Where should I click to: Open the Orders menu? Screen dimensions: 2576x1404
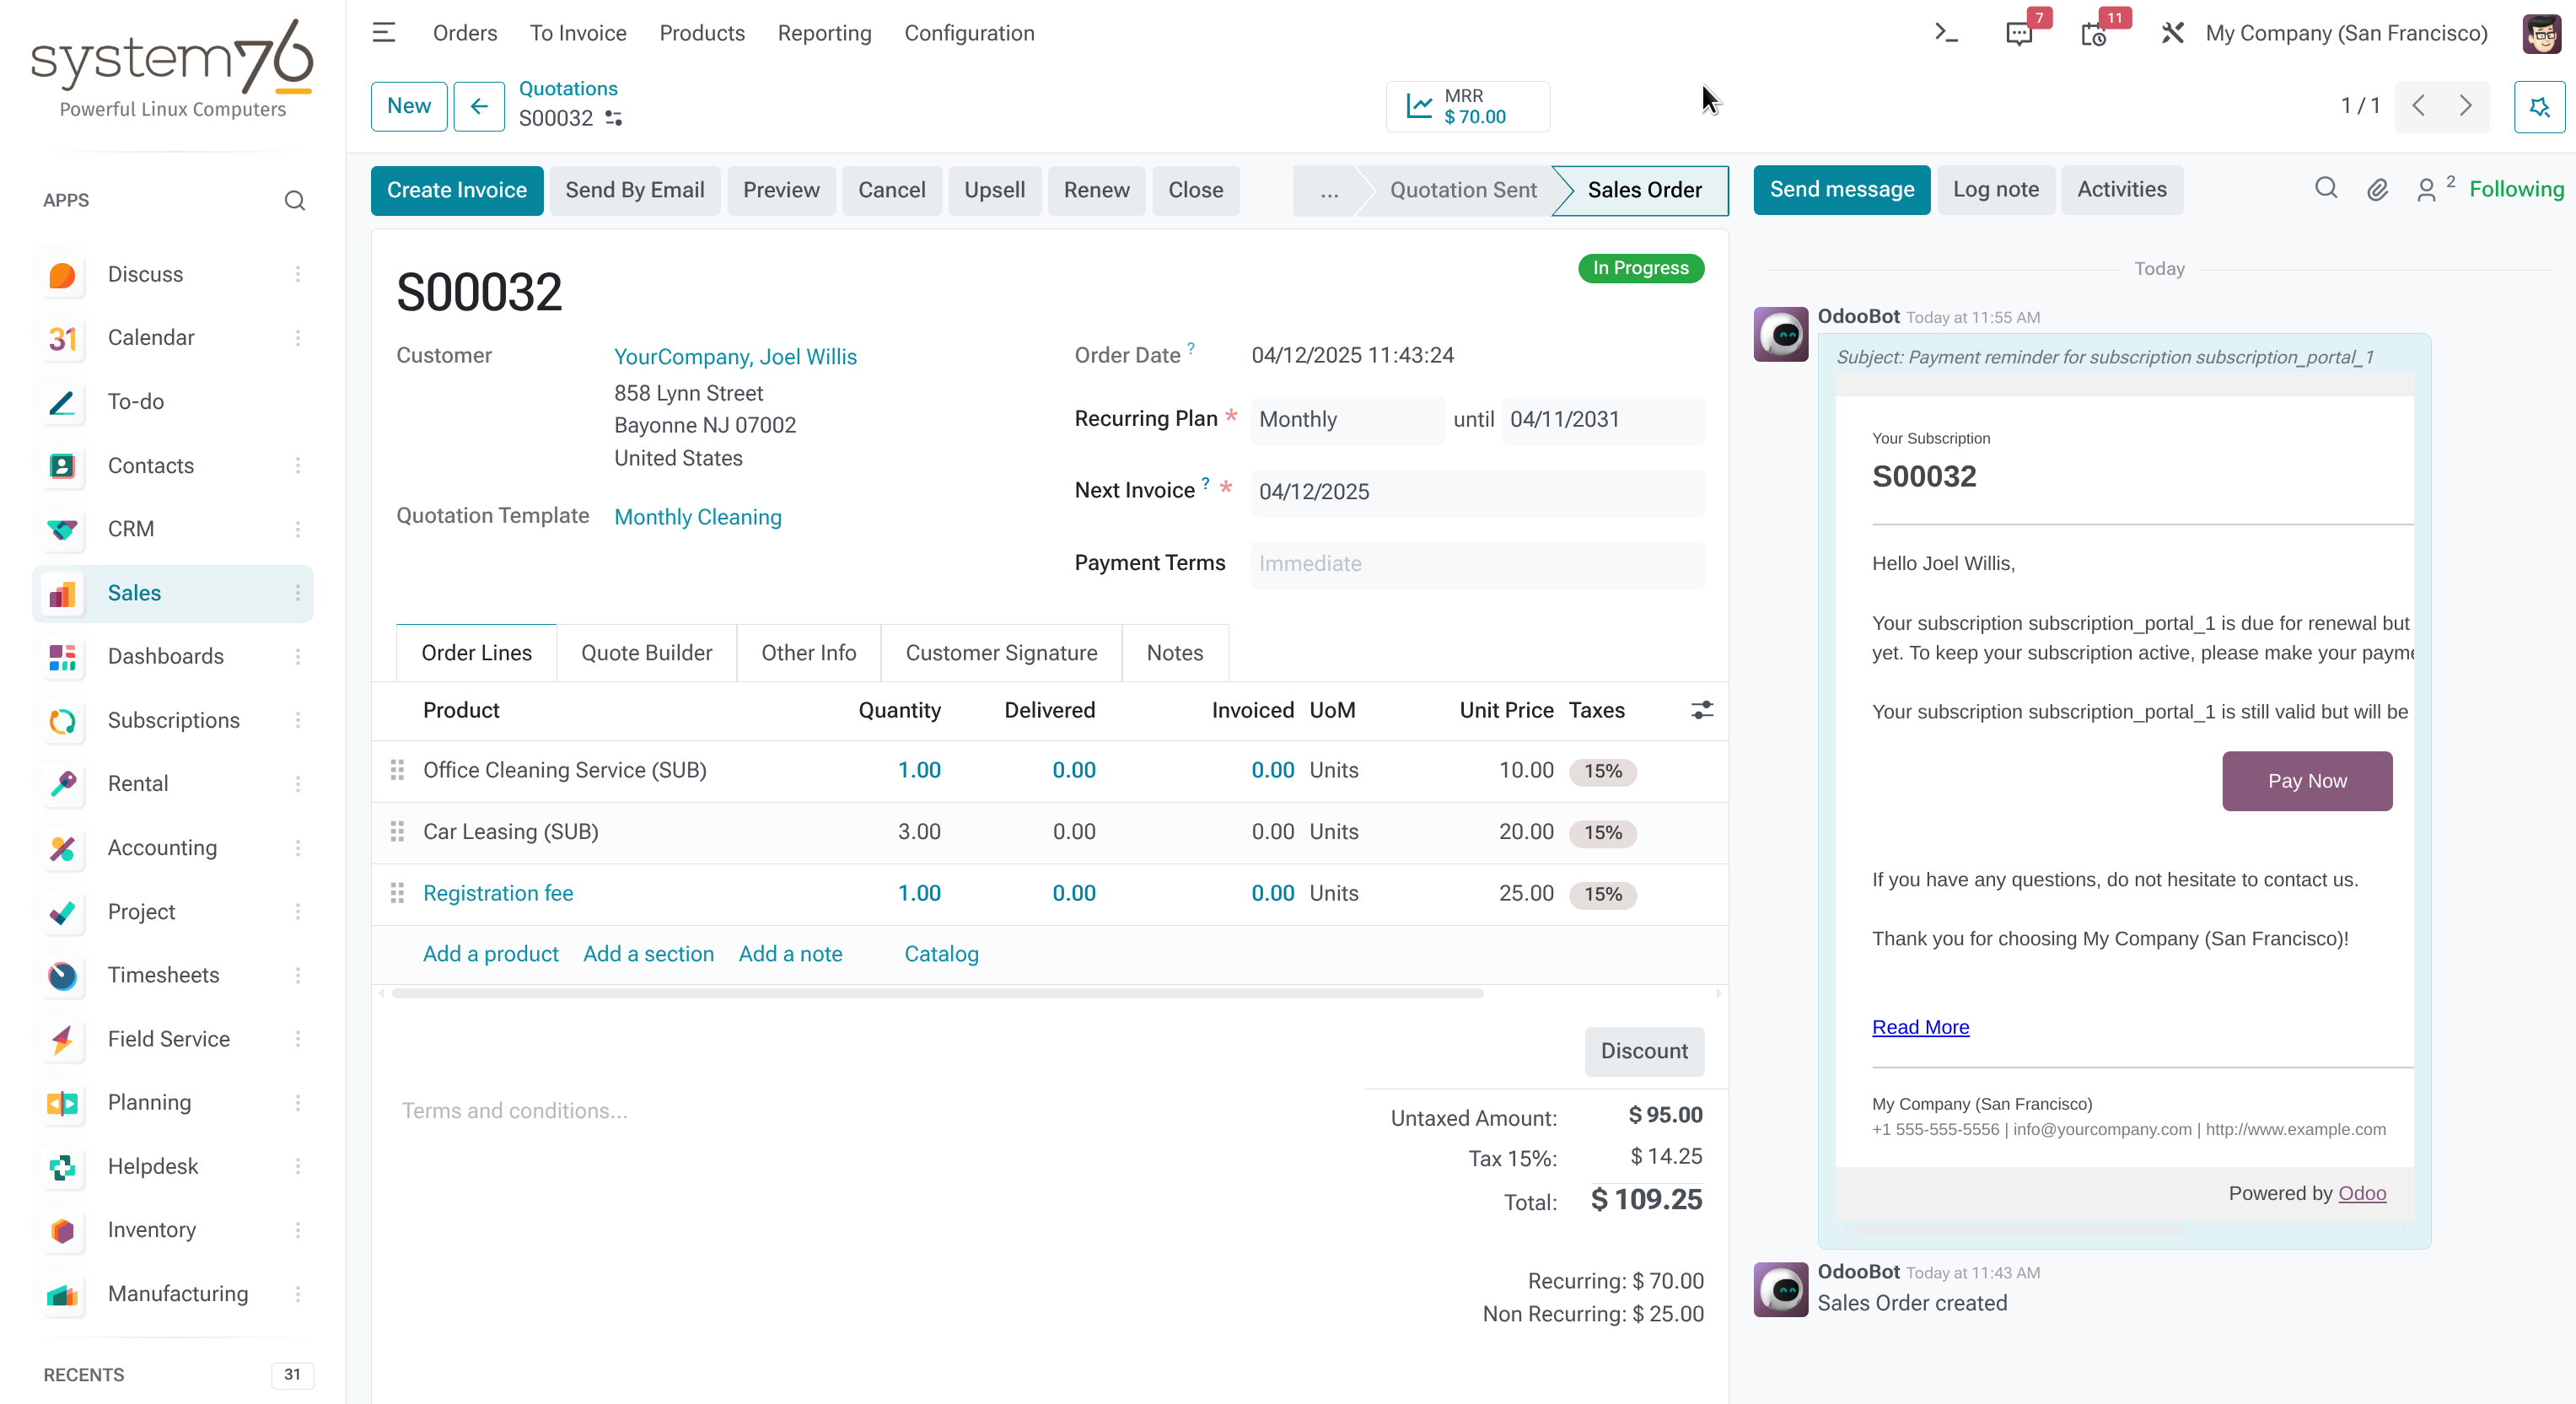465,33
